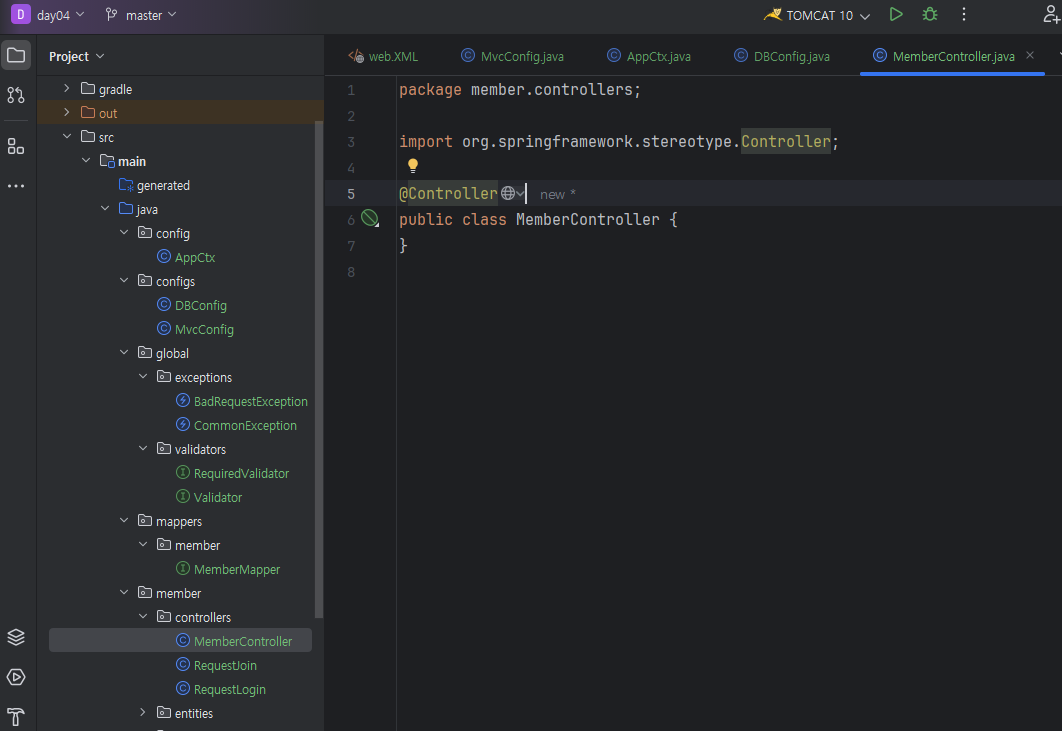Click the green Run button
This screenshot has width=1062, height=731.
tap(896, 15)
